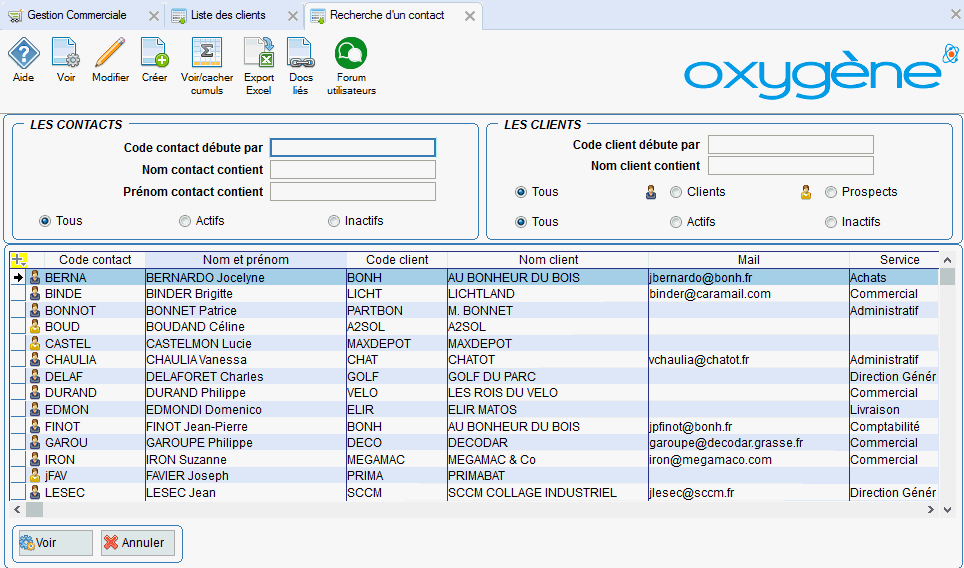
Task: Focus Code contact débute par field
Action: [353, 148]
